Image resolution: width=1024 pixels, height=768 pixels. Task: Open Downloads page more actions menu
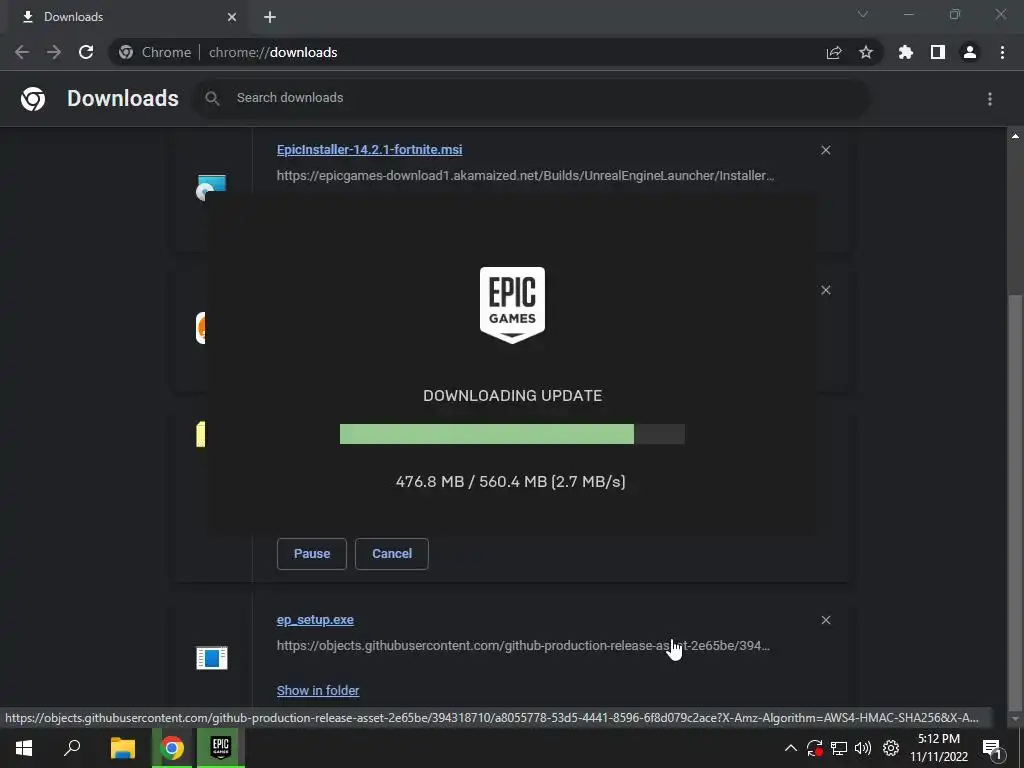(990, 99)
